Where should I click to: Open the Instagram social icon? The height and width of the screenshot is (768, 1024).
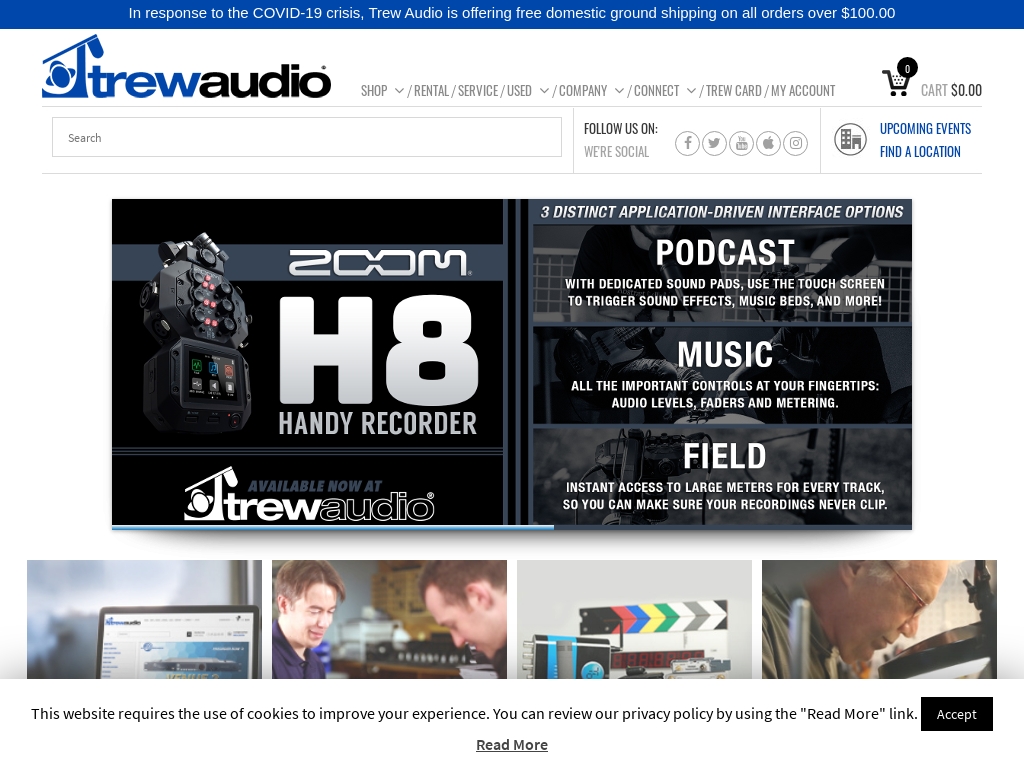795,143
